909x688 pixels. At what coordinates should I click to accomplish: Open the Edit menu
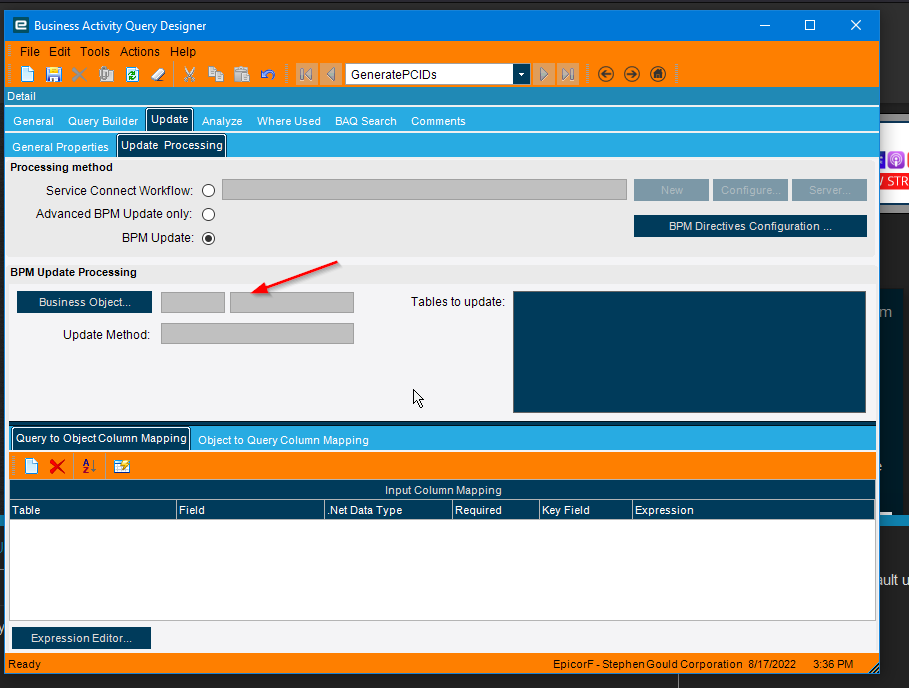pyautogui.click(x=60, y=52)
